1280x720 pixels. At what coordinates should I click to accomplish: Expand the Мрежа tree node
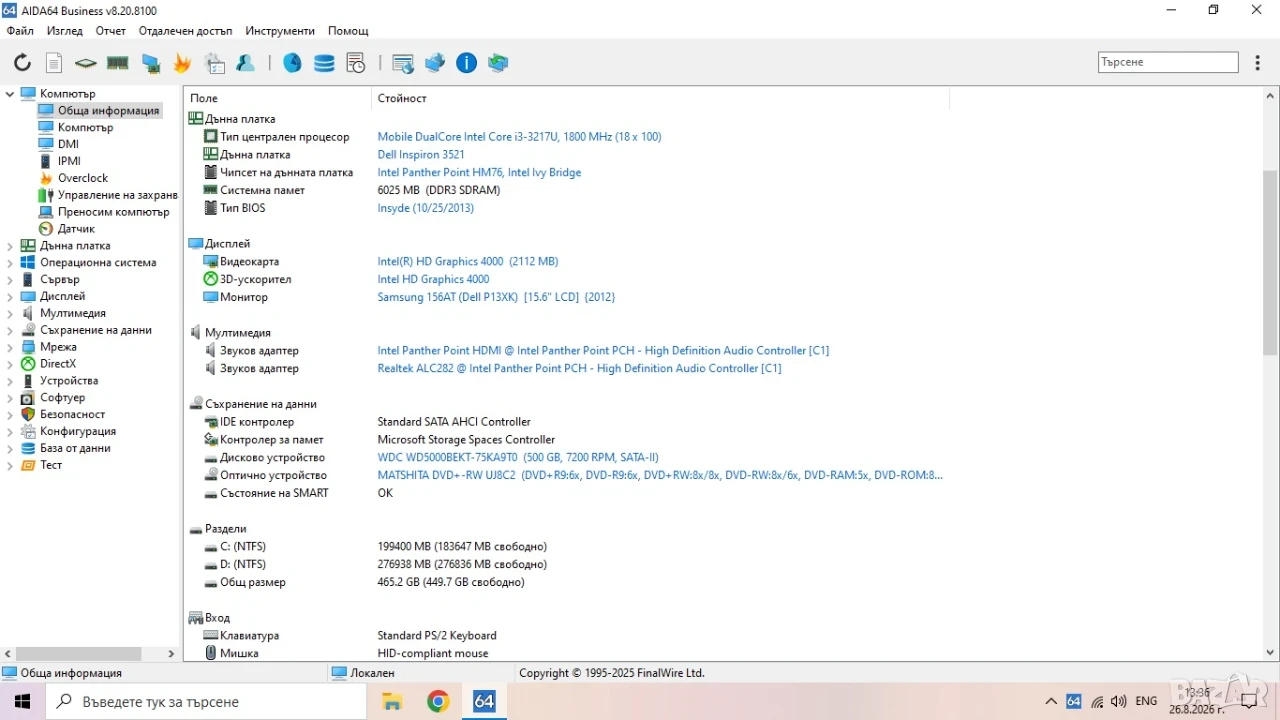(x=10, y=347)
